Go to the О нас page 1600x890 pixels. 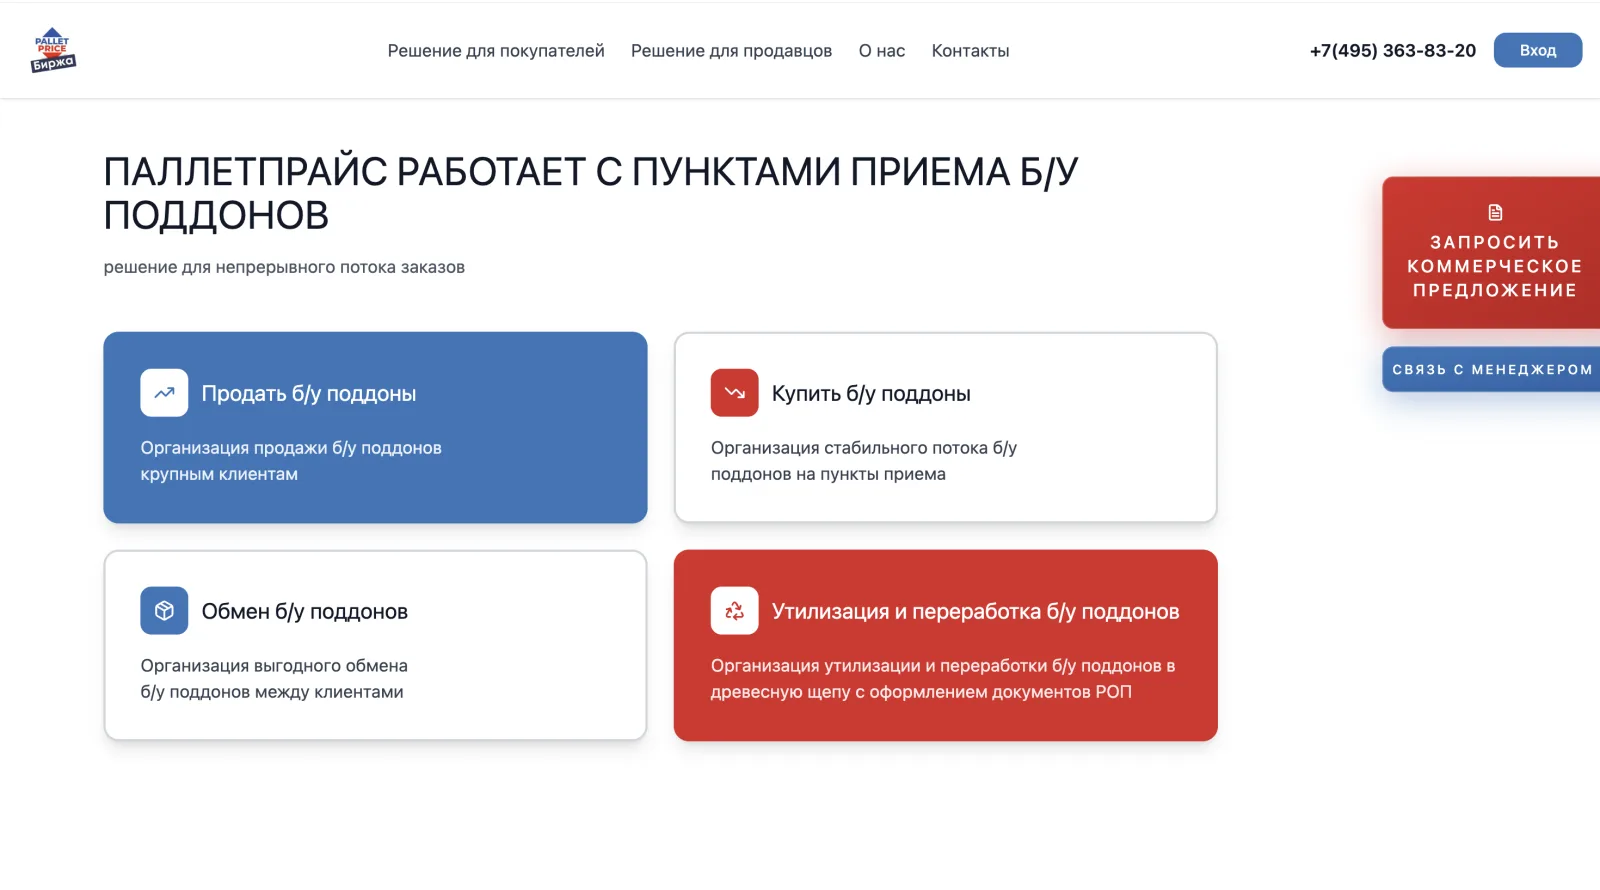coord(882,51)
